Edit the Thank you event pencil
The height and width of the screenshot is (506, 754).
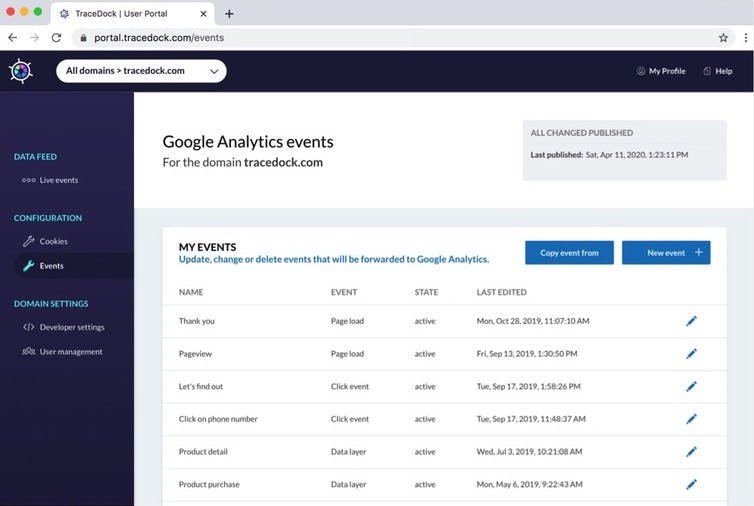(691, 321)
